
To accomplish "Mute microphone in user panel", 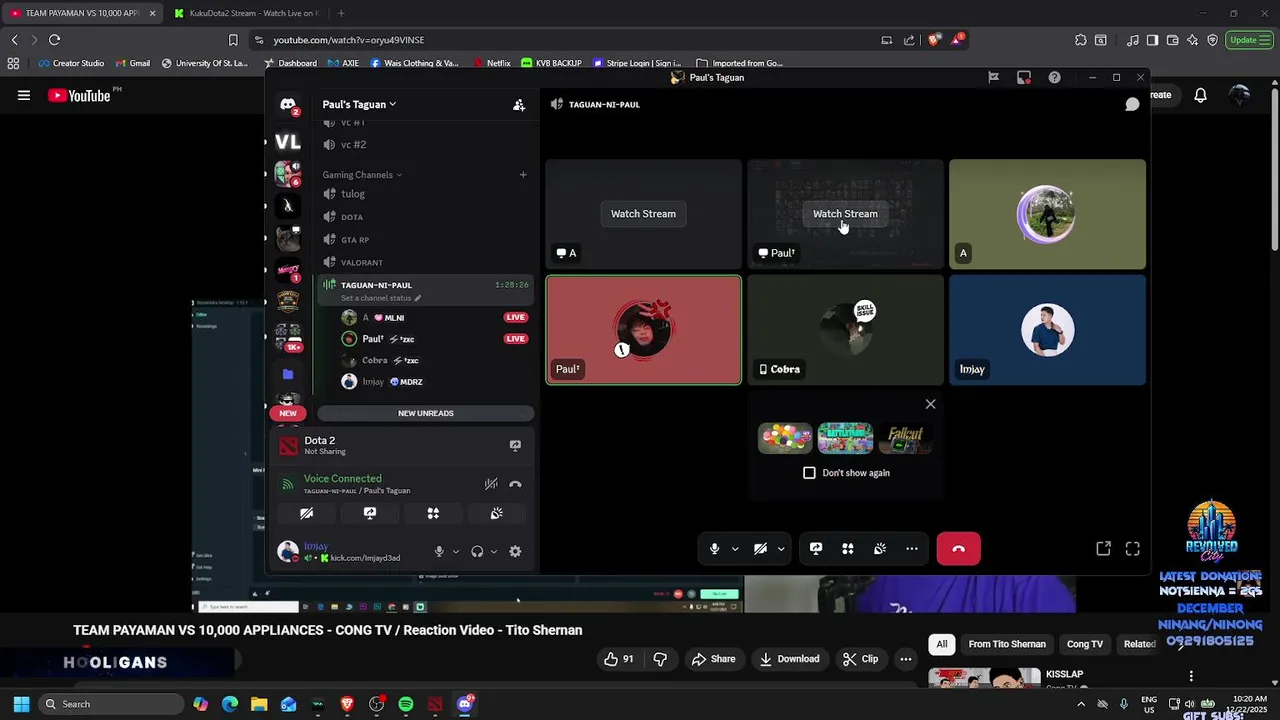I will (439, 551).
